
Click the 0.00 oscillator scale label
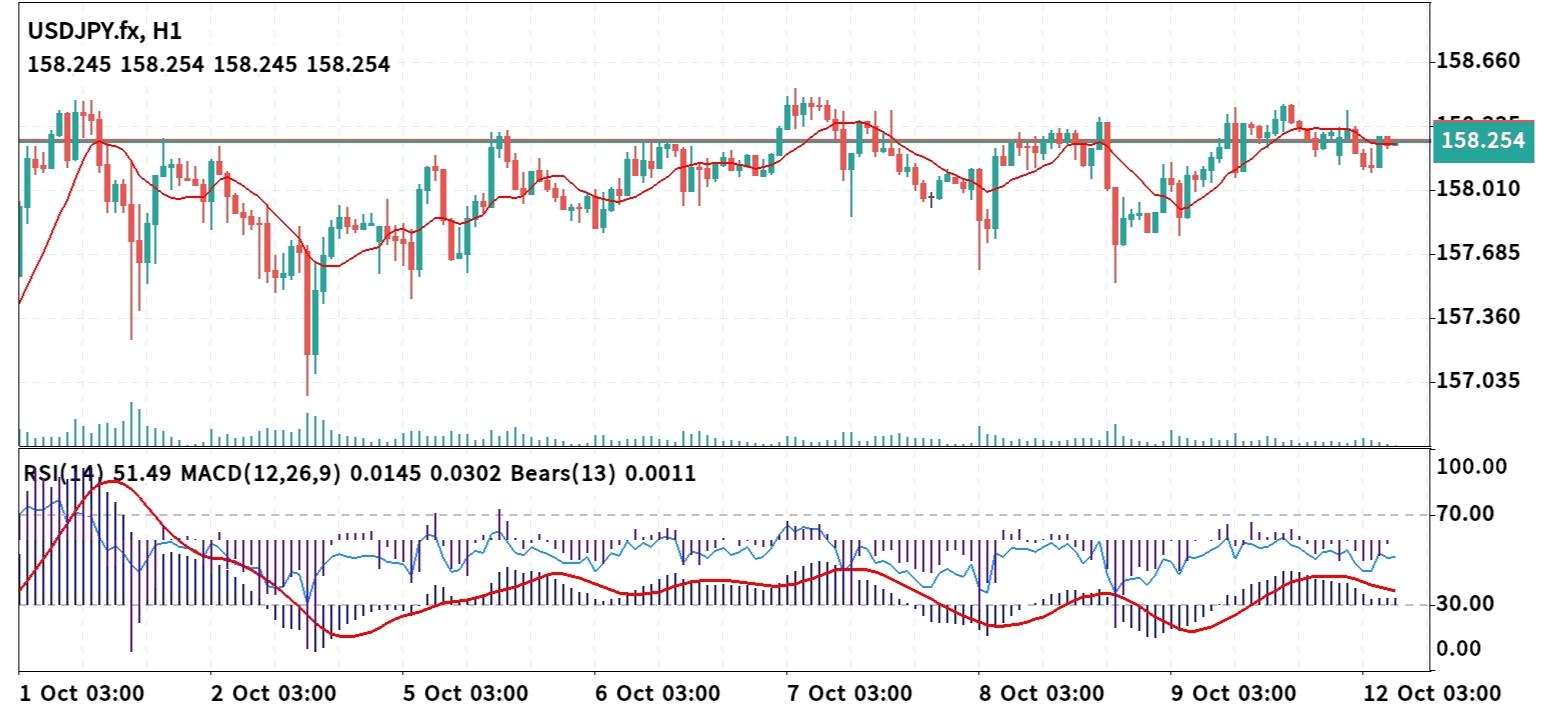pos(1459,649)
